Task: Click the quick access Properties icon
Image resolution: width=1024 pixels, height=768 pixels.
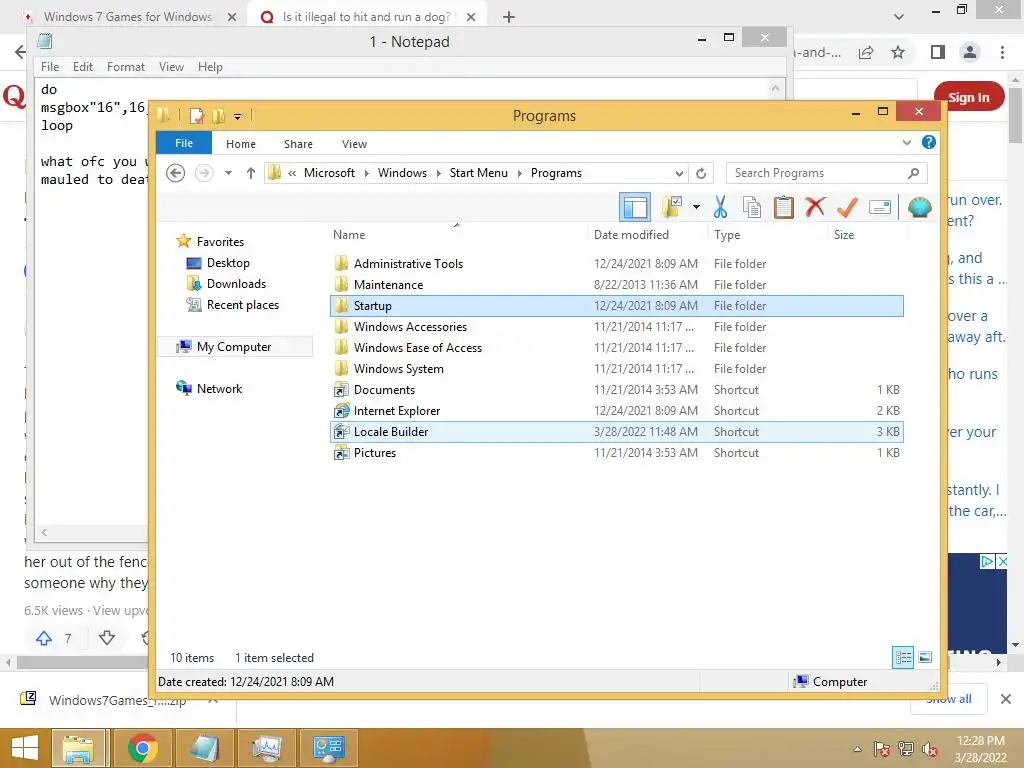Action: (x=197, y=116)
